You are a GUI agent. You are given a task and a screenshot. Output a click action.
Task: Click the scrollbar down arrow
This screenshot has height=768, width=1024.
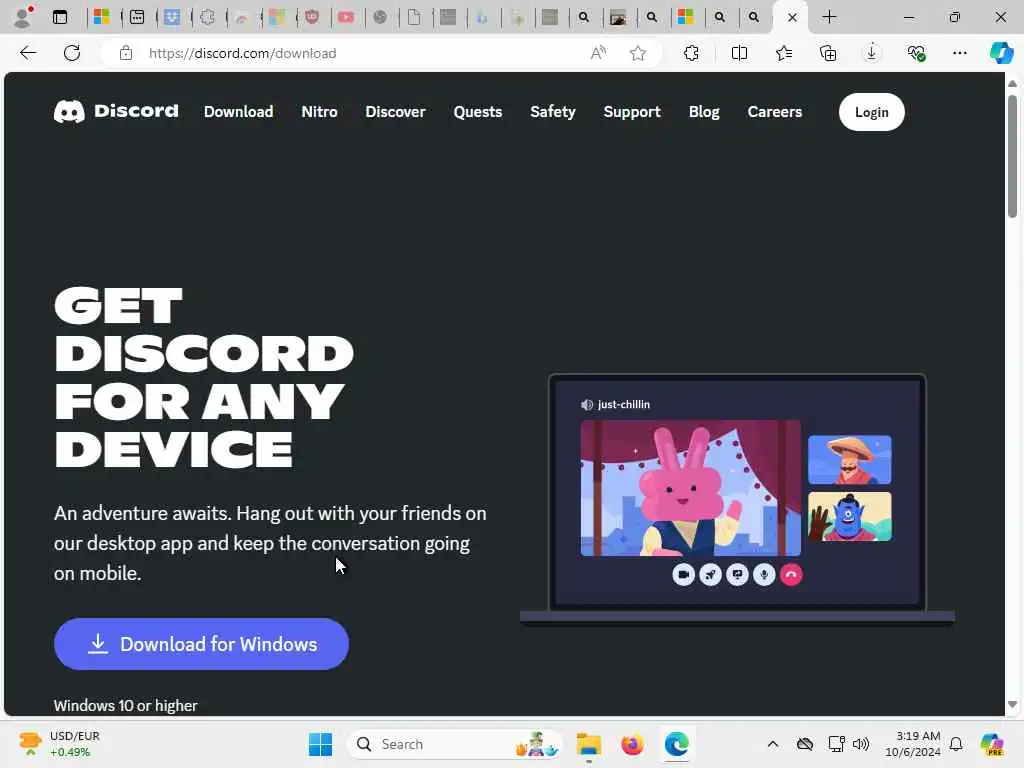[1012, 705]
